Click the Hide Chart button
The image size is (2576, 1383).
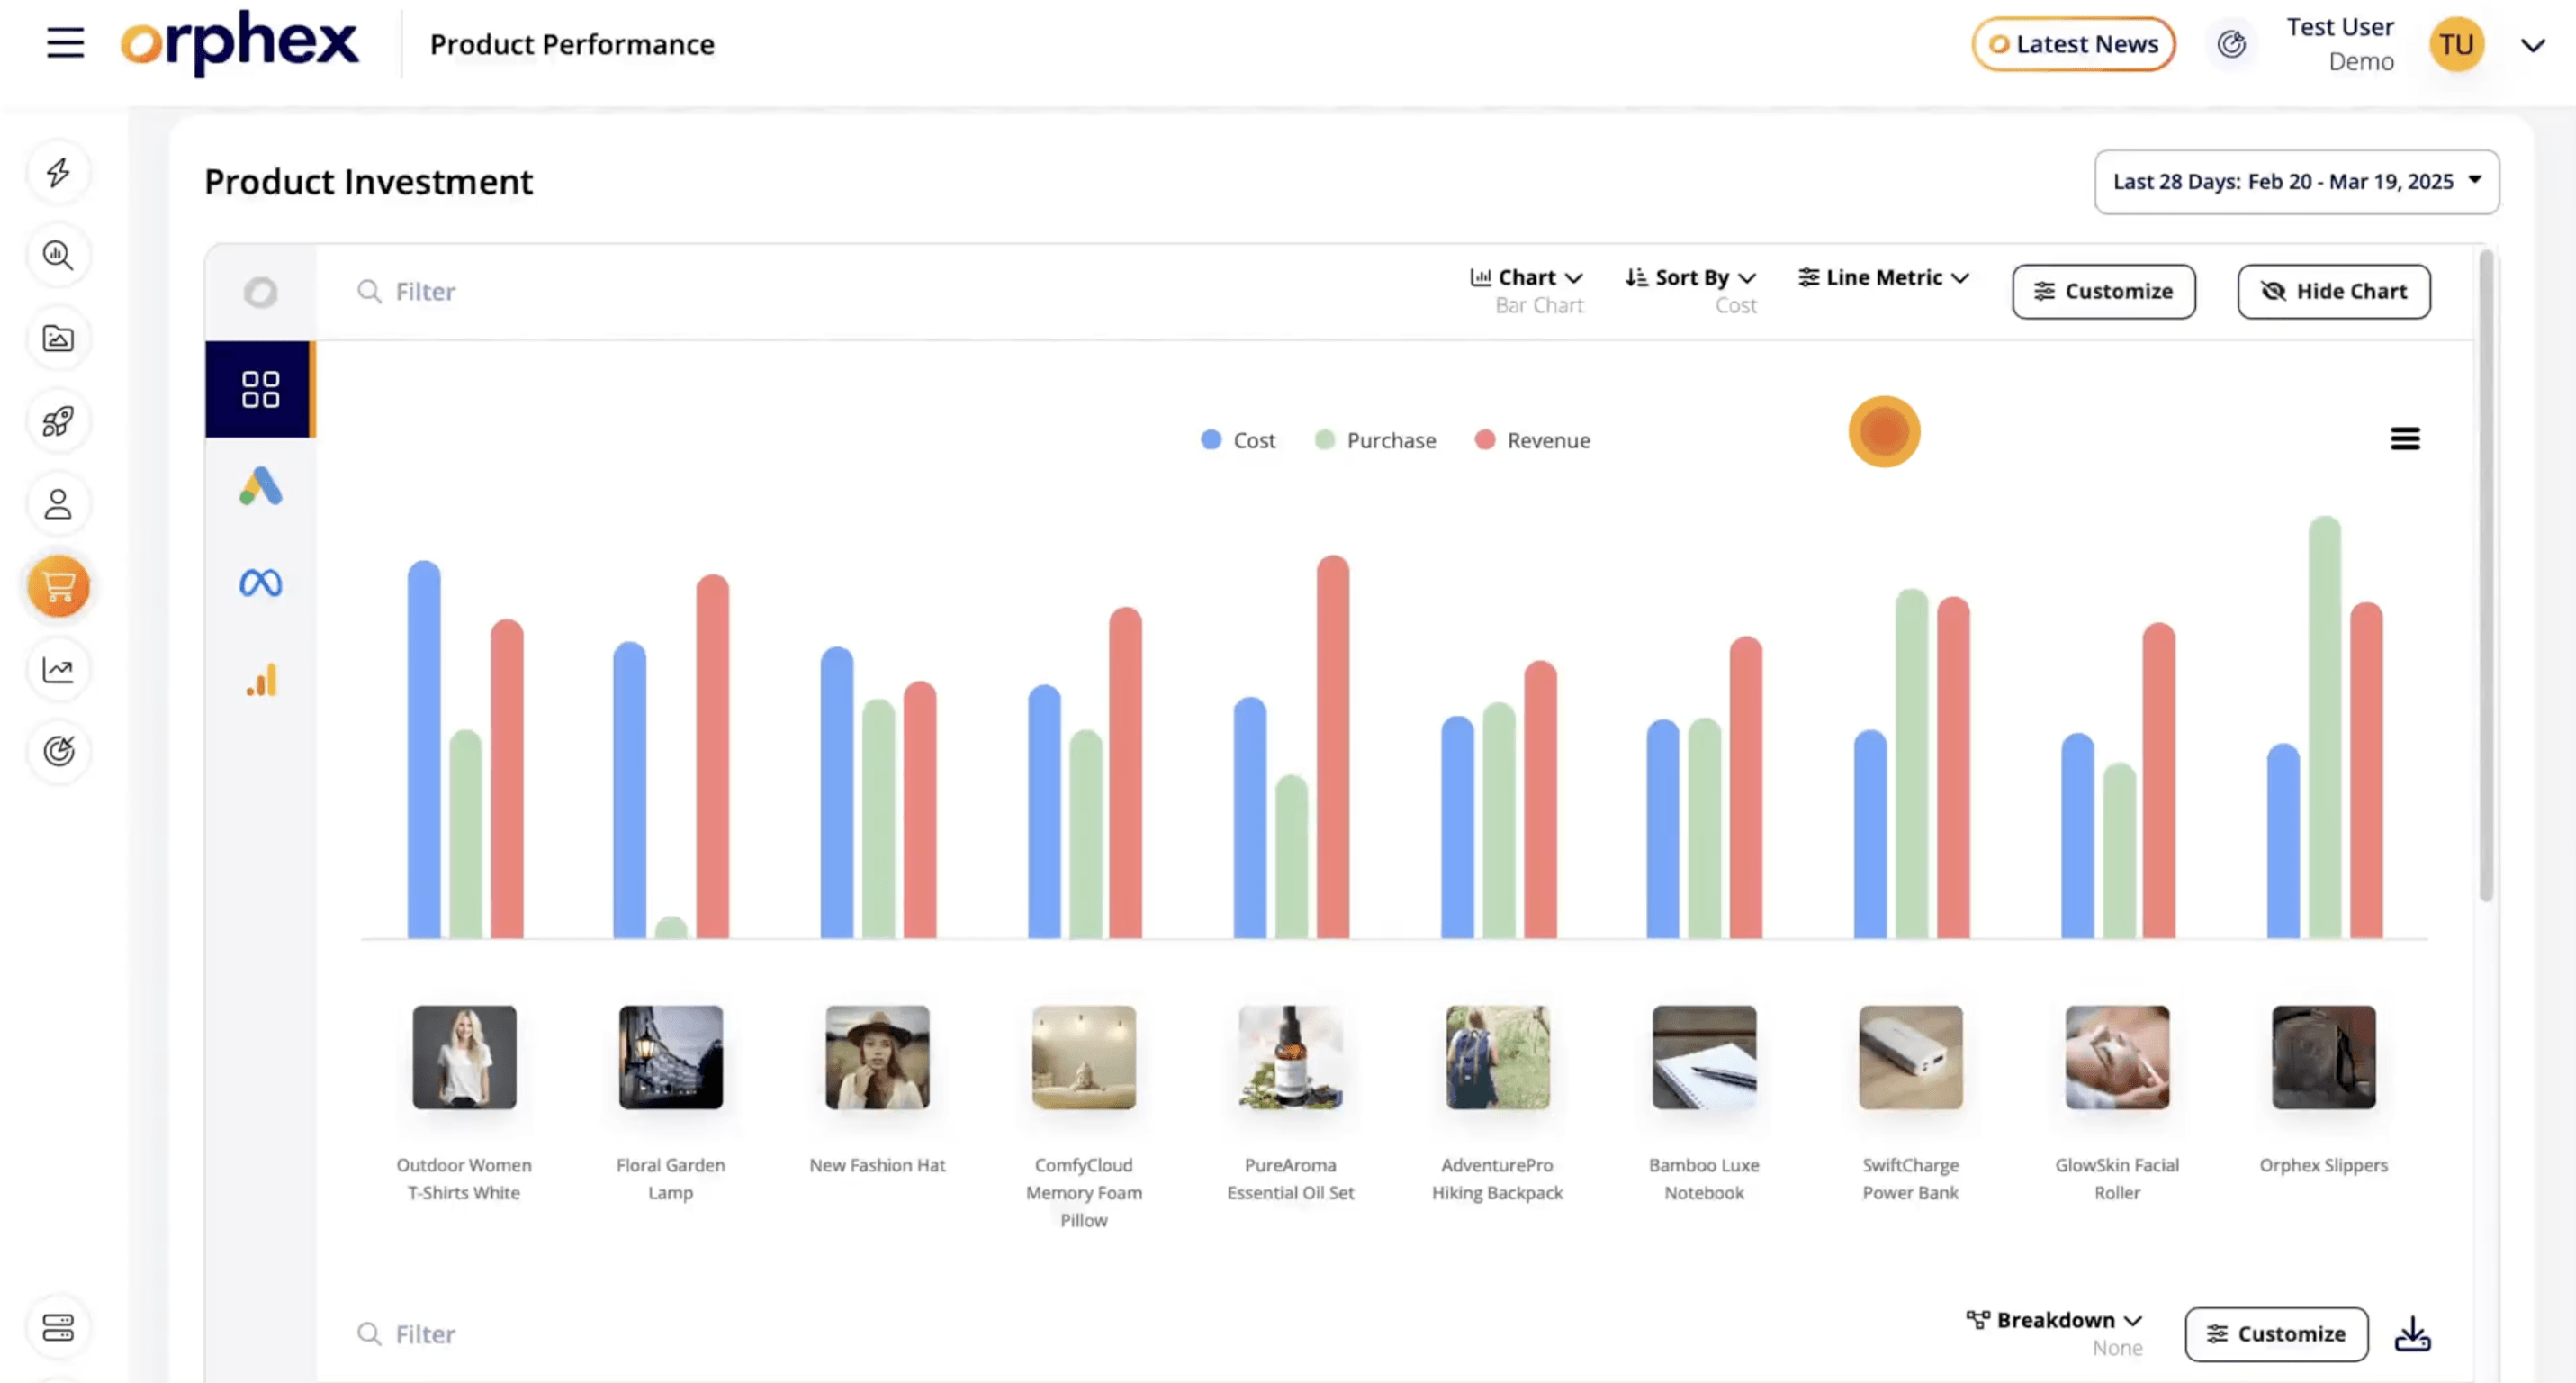click(2334, 292)
